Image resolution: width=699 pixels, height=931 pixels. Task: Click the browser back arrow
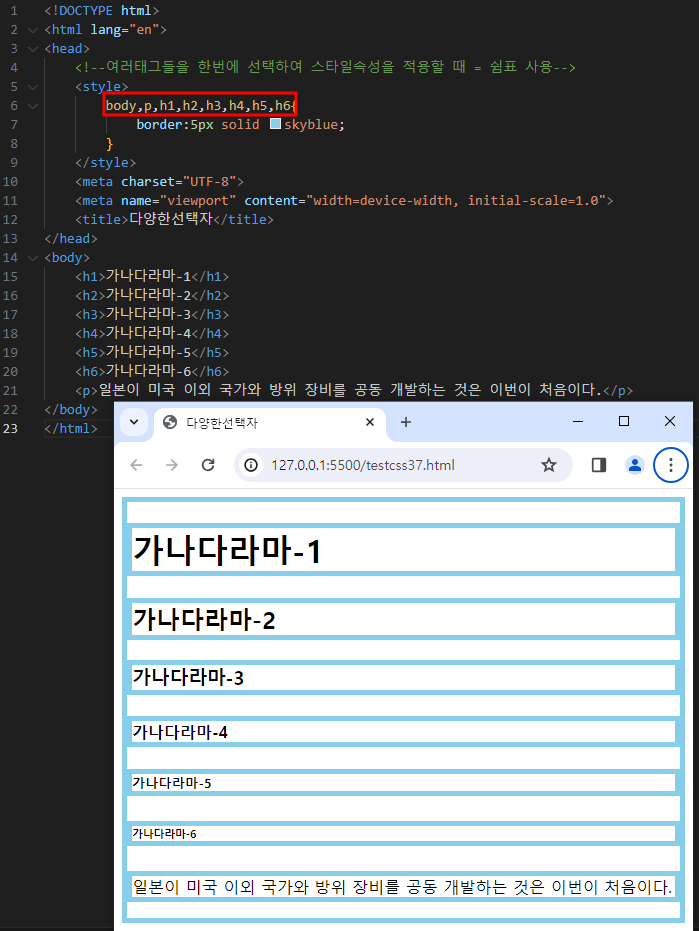point(136,465)
